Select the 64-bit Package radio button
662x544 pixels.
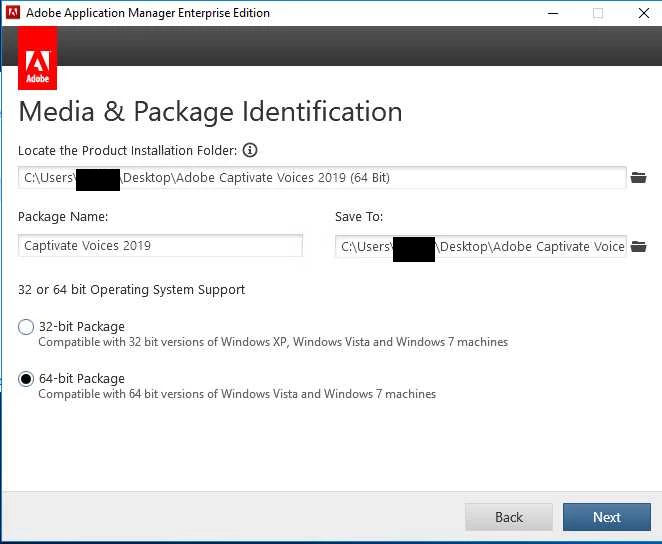pyautogui.click(x=26, y=379)
